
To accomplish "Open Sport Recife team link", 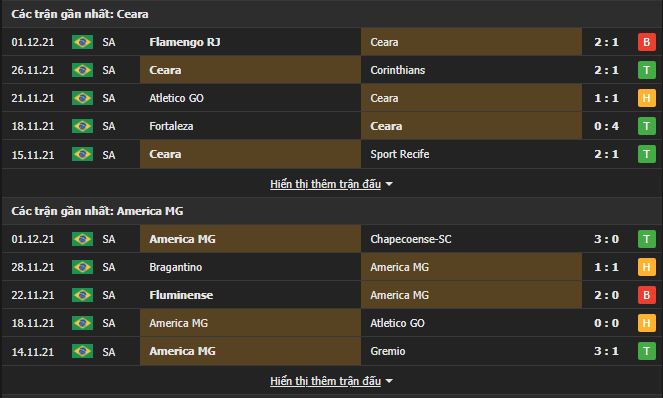I will [400, 154].
